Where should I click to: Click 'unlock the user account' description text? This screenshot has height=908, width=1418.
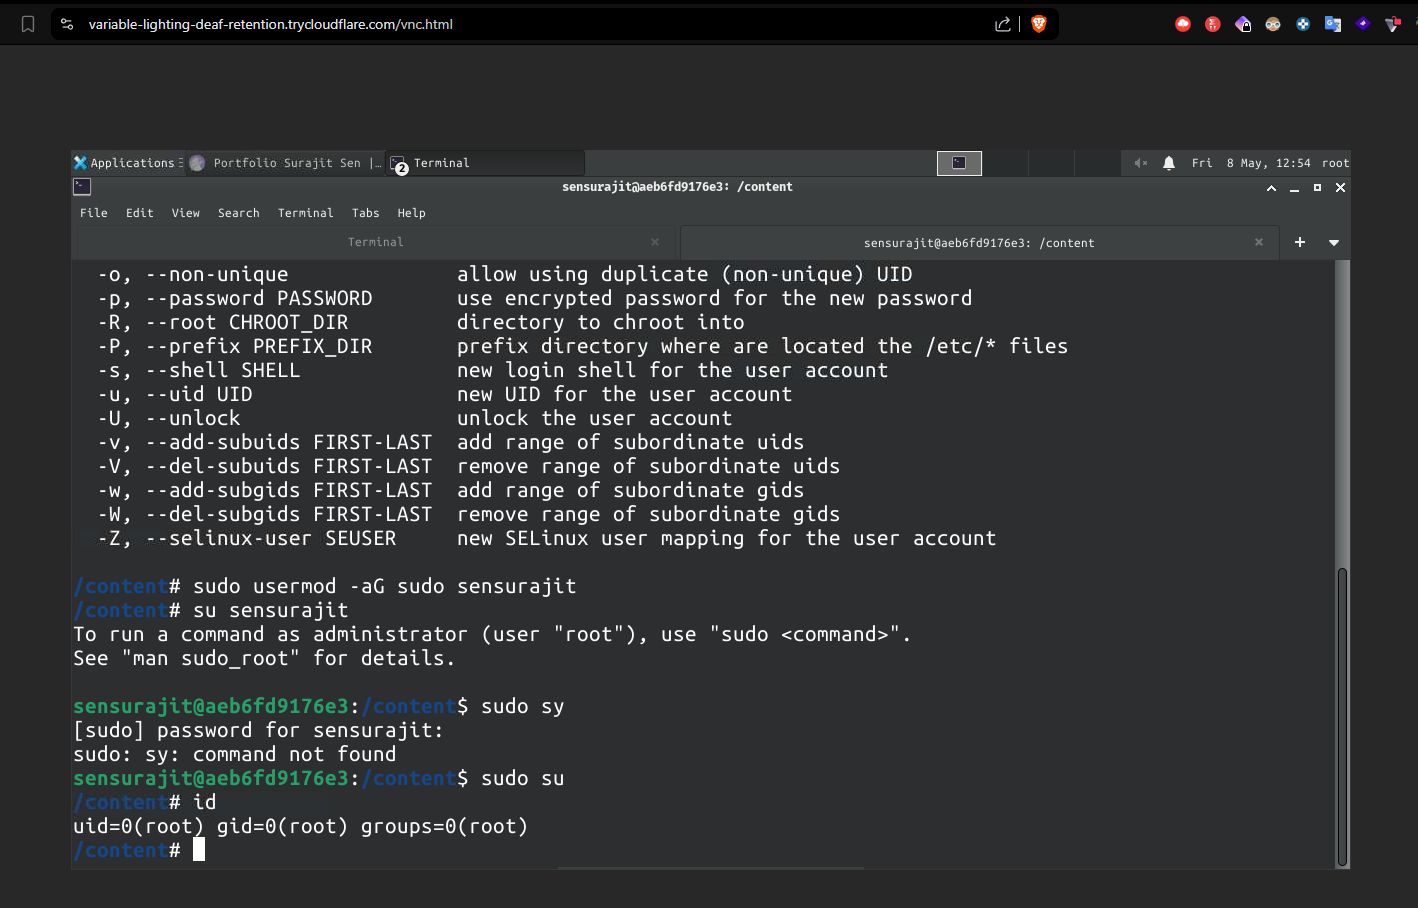tap(595, 418)
